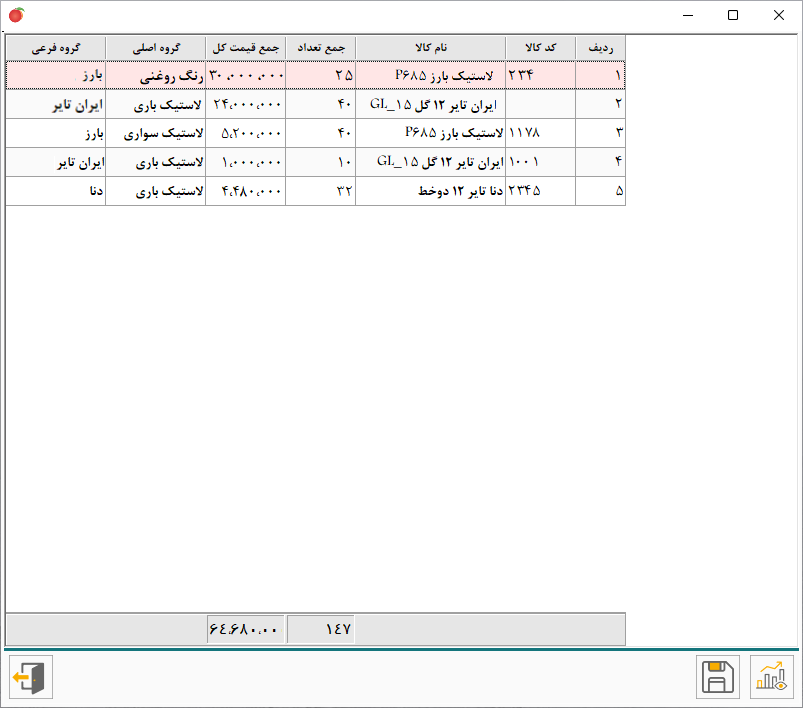Image resolution: width=803 pixels, height=708 pixels.
Task: Click لاستیک باری in row ۵
Action: point(156,191)
